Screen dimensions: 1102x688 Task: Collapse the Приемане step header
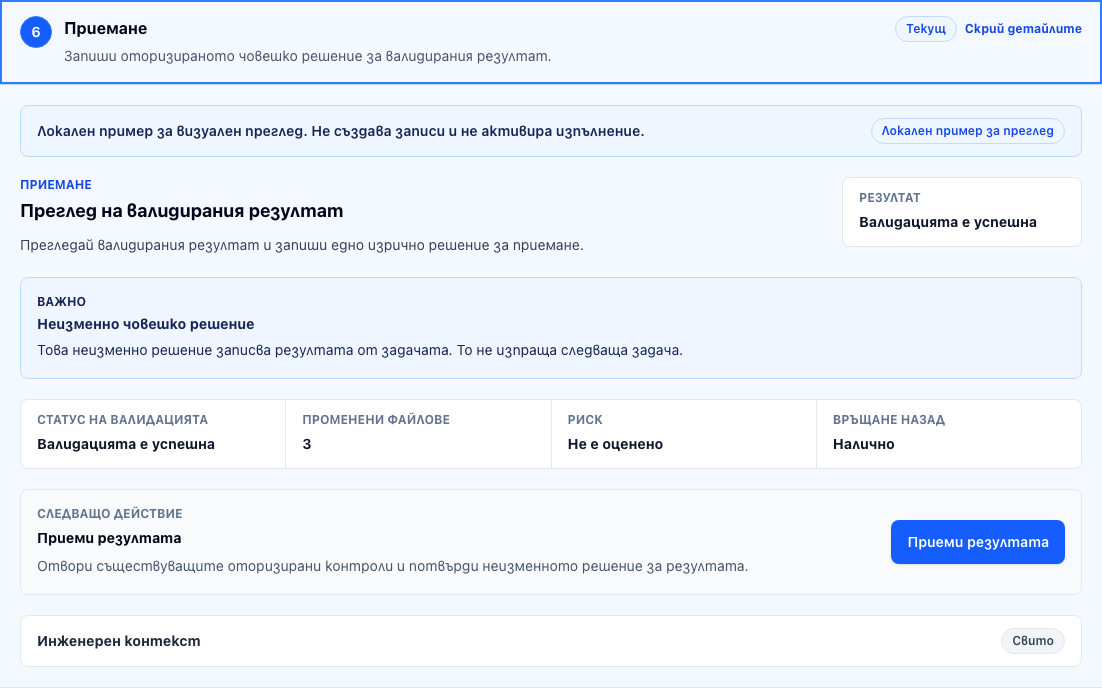pyautogui.click(x=550, y=42)
